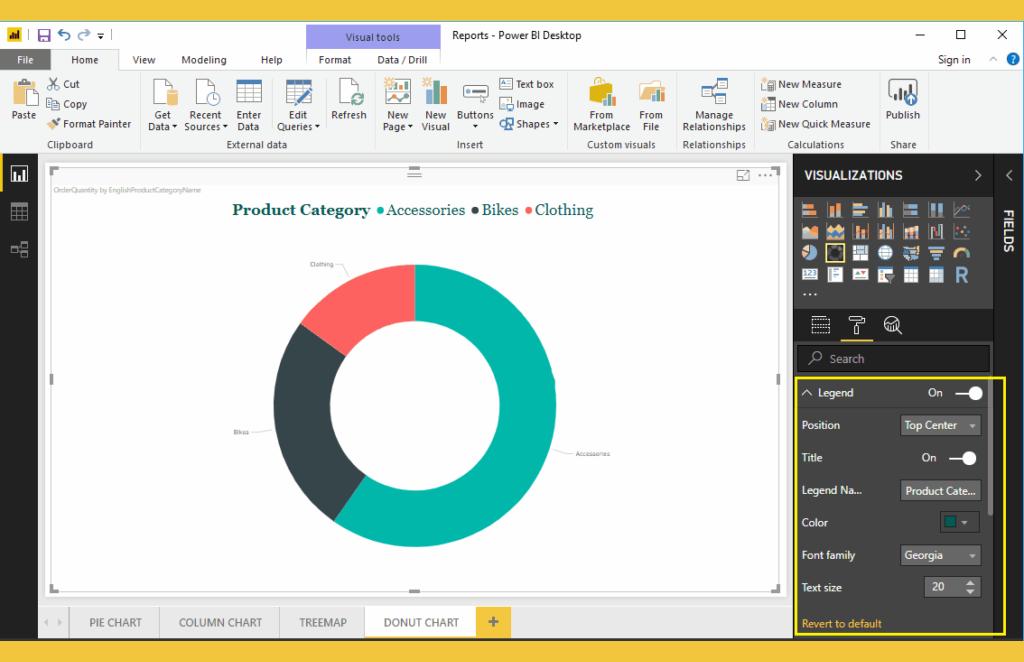Open the legend Color picker dropdown
The image size is (1024, 662).
click(x=959, y=522)
